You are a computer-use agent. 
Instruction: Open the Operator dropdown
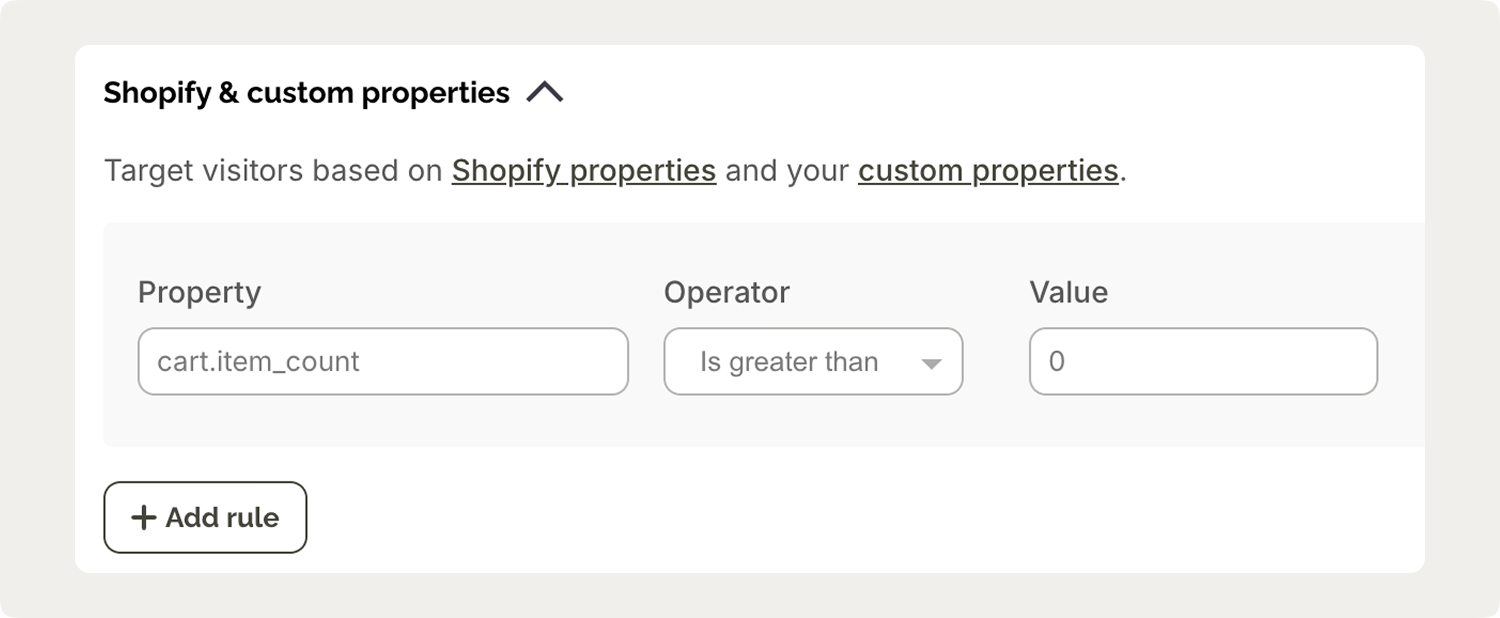(x=812, y=362)
